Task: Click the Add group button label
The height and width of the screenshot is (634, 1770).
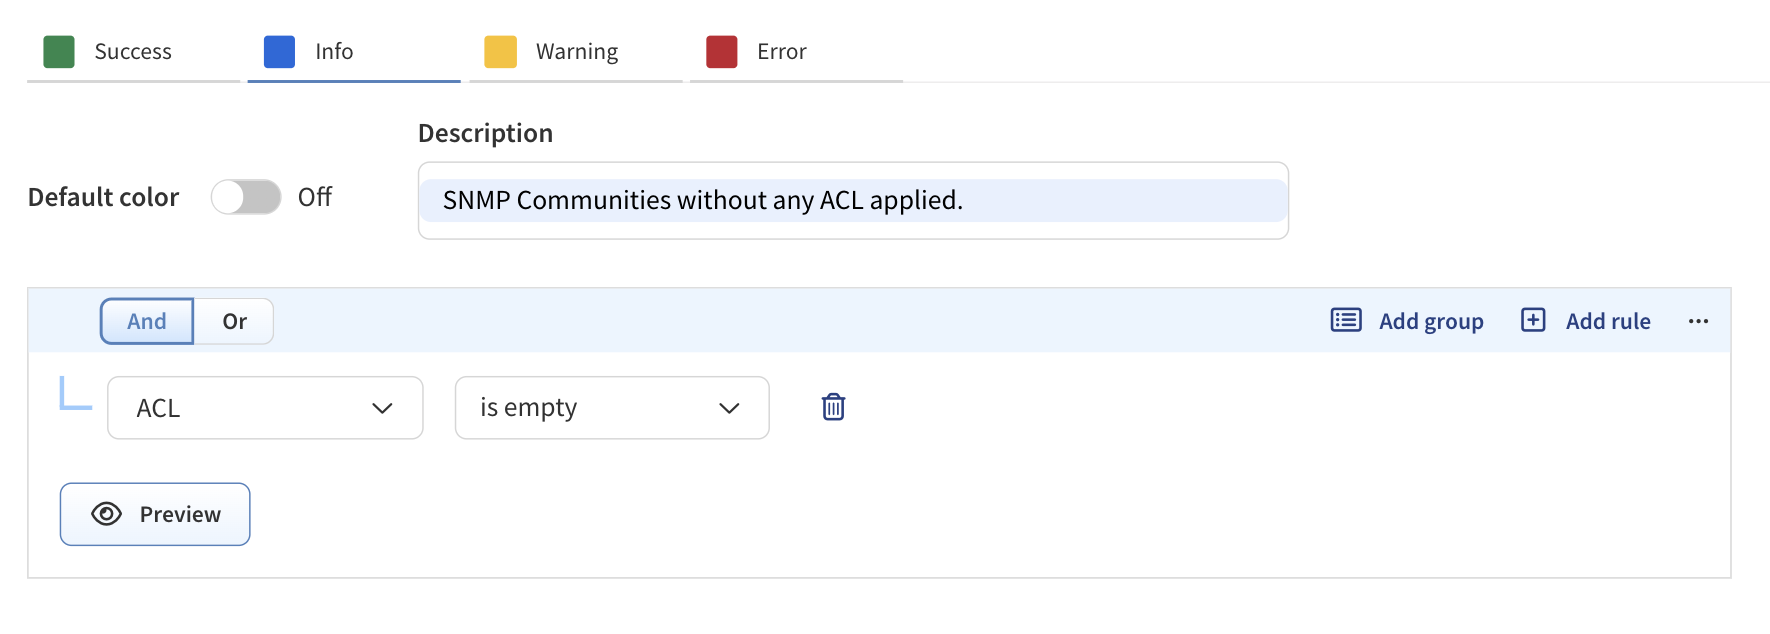Action: point(1431,321)
